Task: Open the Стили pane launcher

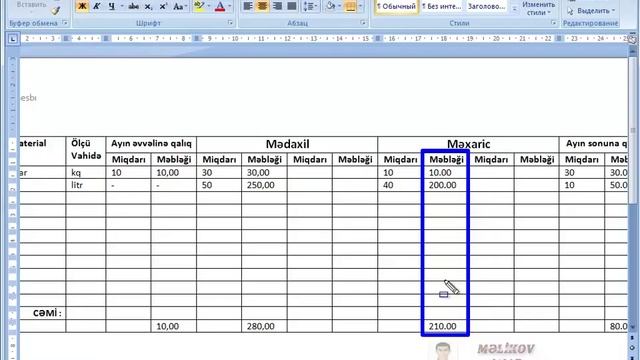Action: click(x=553, y=23)
